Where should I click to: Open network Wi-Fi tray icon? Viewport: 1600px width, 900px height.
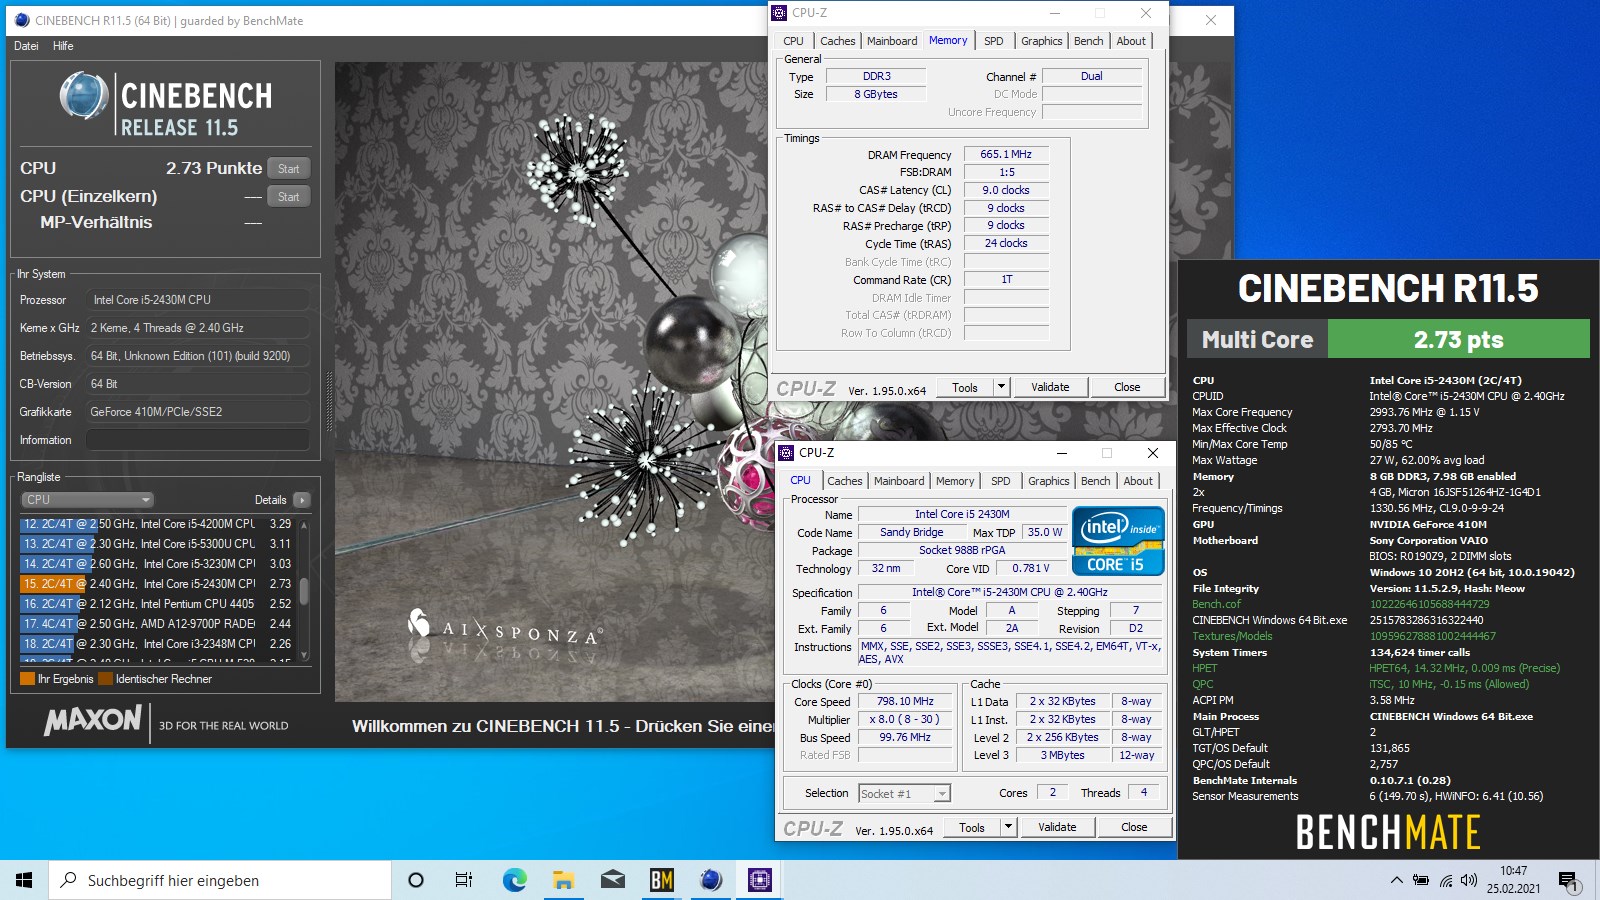1445,880
